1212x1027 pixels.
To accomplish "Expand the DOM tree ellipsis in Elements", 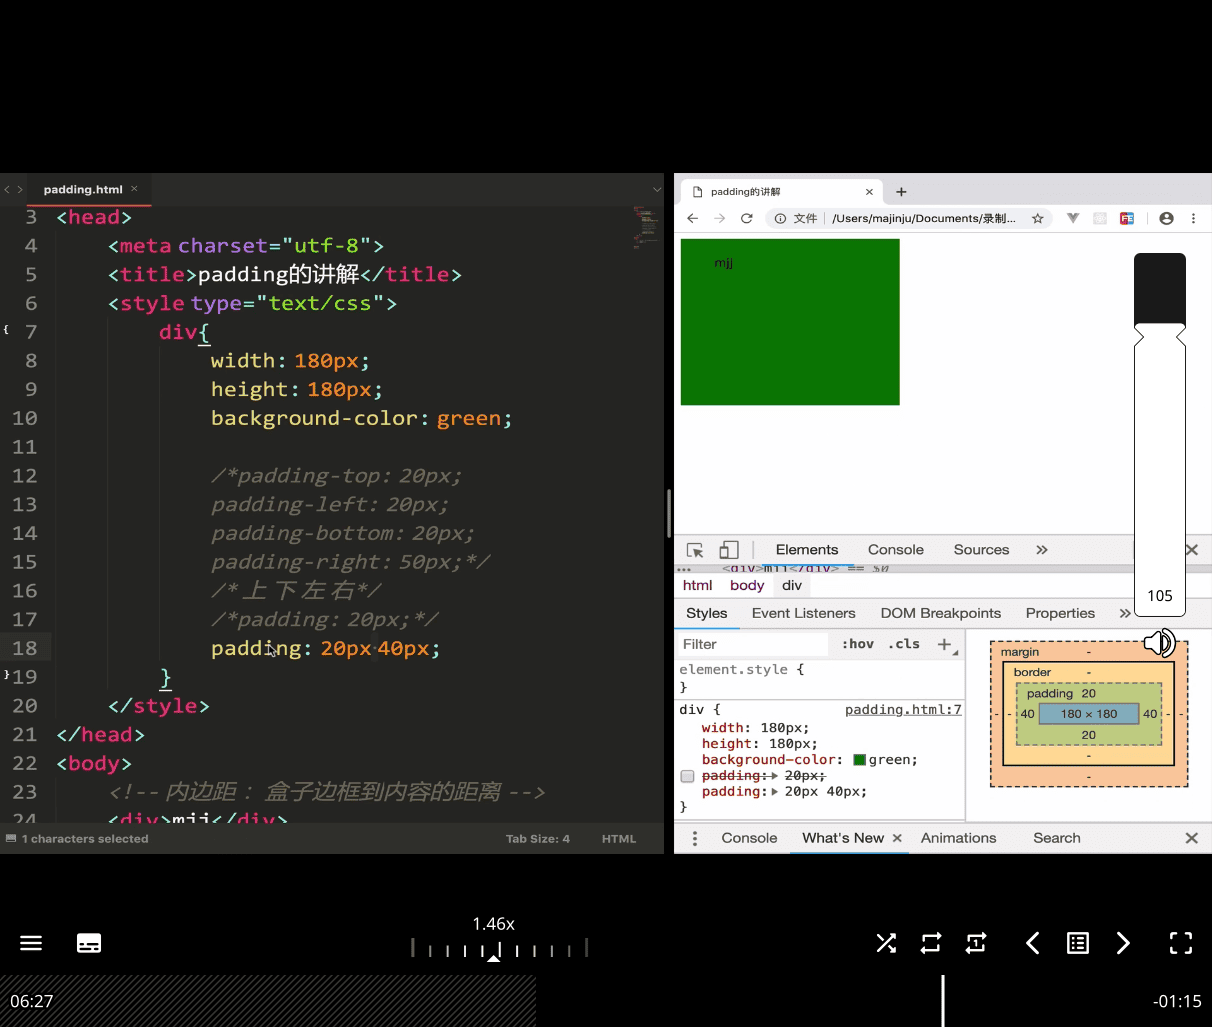I will click(x=684, y=569).
